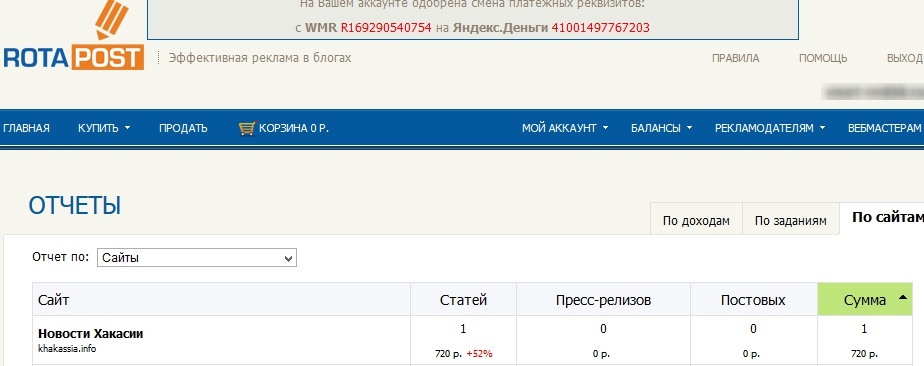
Task: Expand the Балансы menu
Action: (661, 128)
